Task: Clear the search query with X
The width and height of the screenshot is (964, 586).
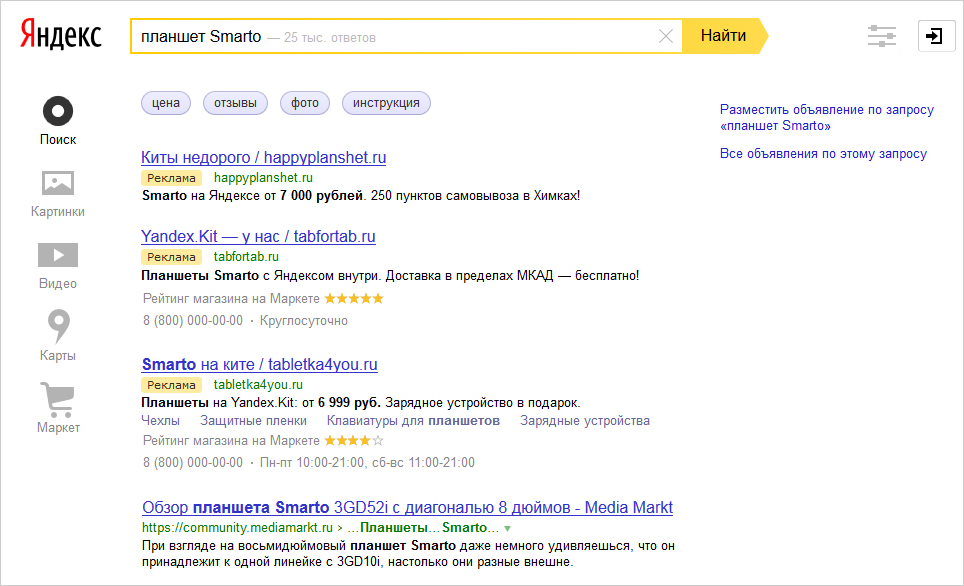Action: [666, 37]
